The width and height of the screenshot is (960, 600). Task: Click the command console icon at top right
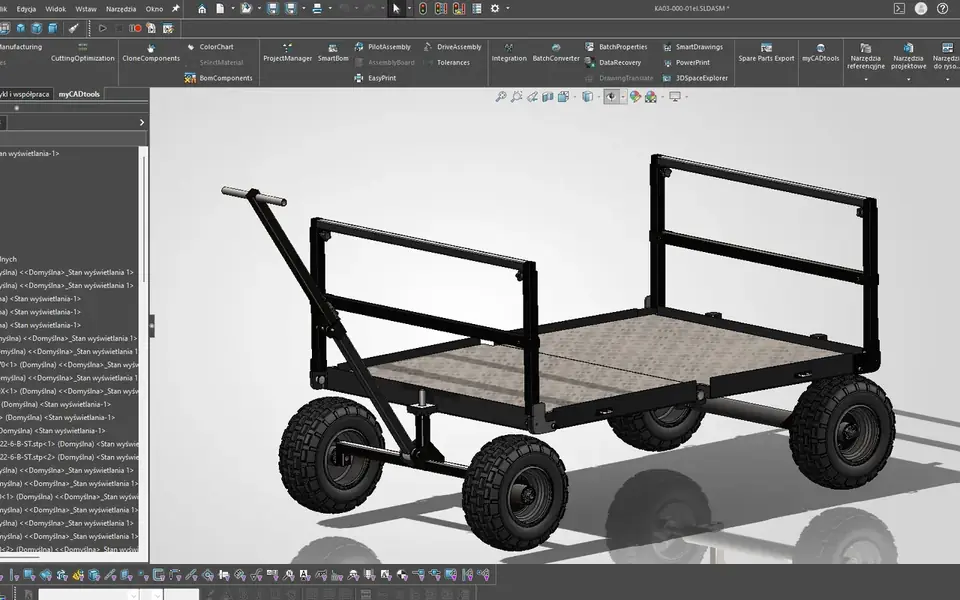[899, 9]
